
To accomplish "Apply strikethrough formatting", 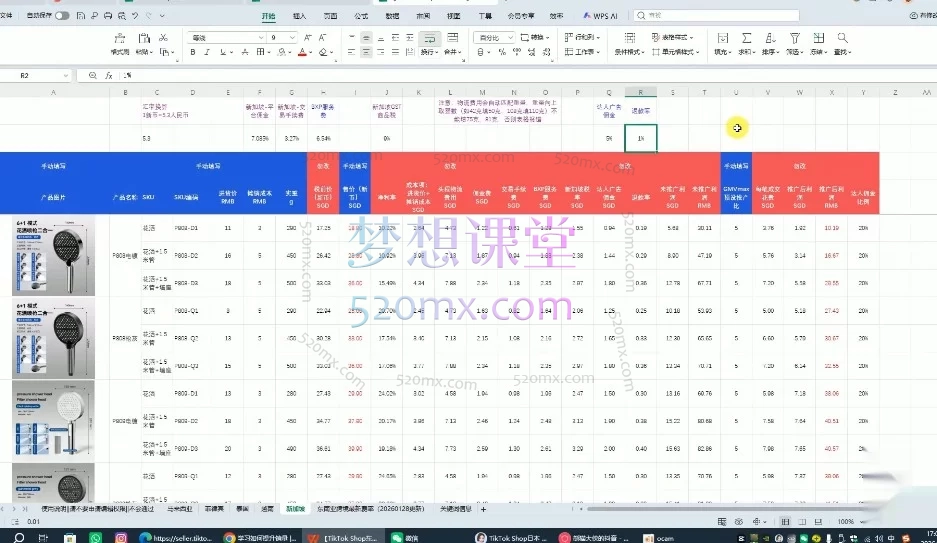I will 245,53.
